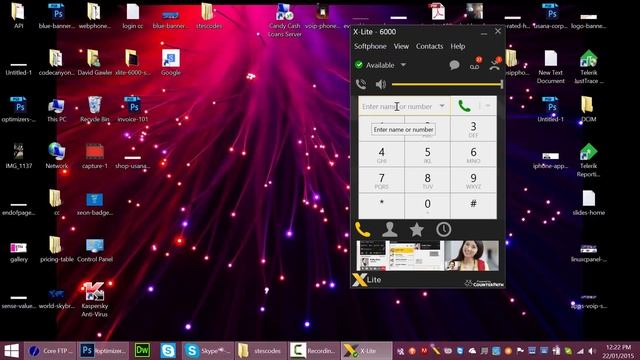Select the Control Panel desktop icon

click(95, 250)
